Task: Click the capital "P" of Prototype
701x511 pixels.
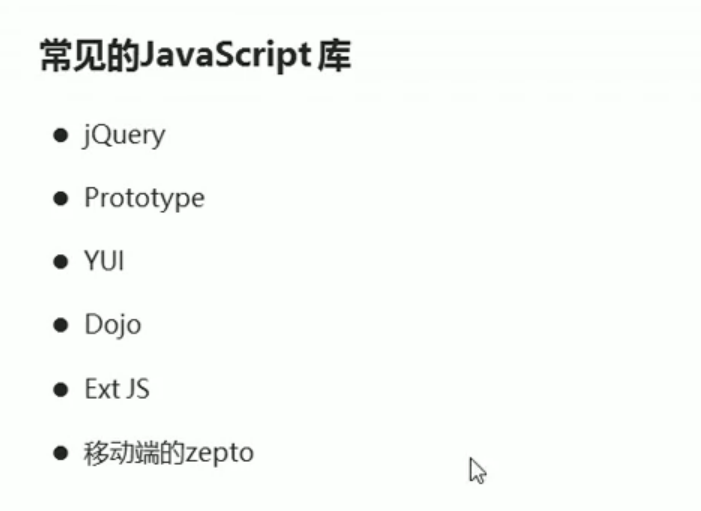Action: tap(92, 197)
